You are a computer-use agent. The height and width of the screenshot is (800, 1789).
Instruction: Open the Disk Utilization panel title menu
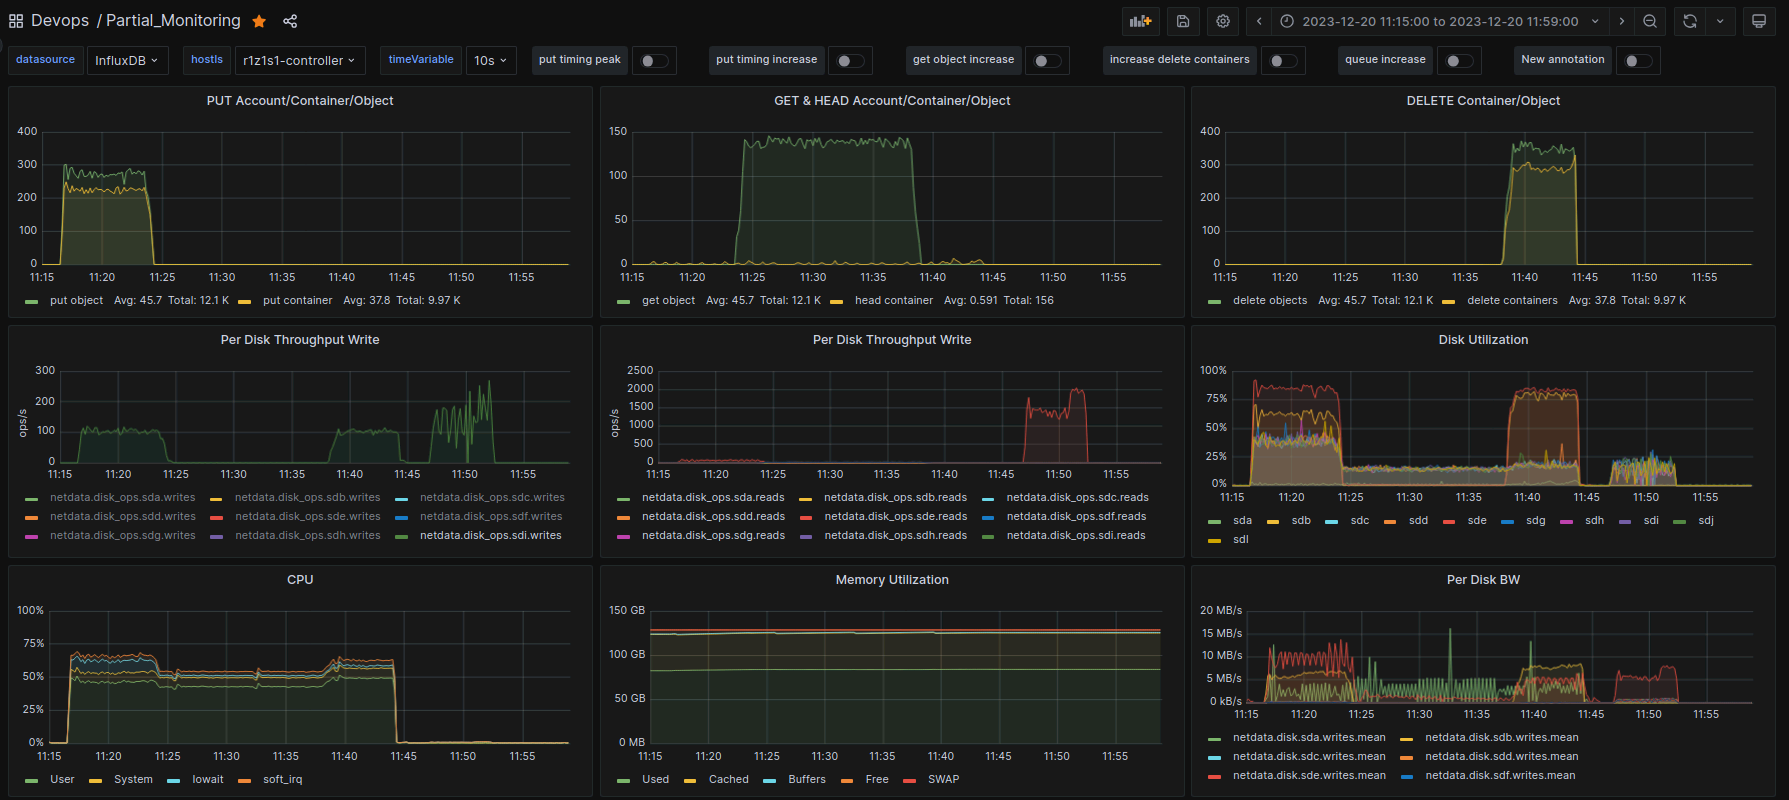pos(1482,340)
